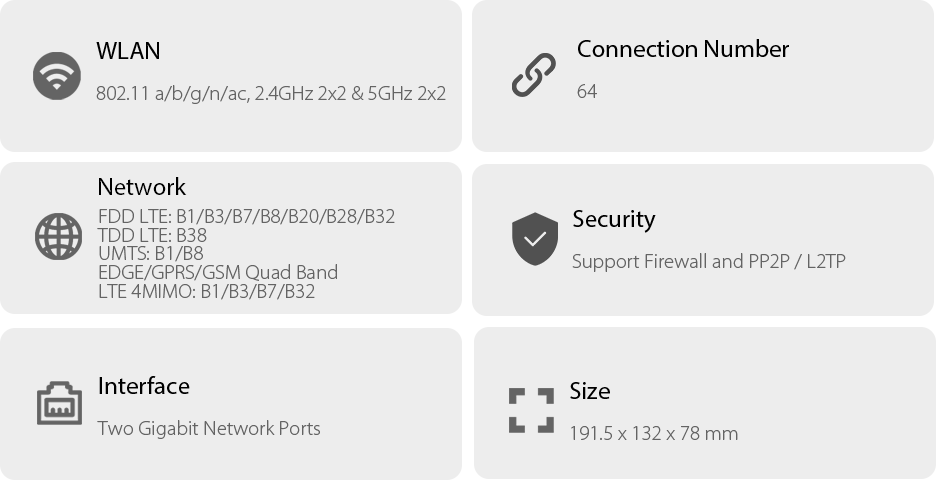Screen dimensions: 936x480
Task: Click the 802.11 a/b/g/n/ac specification text
Action: pyautogui.click(x=271, y=94)
